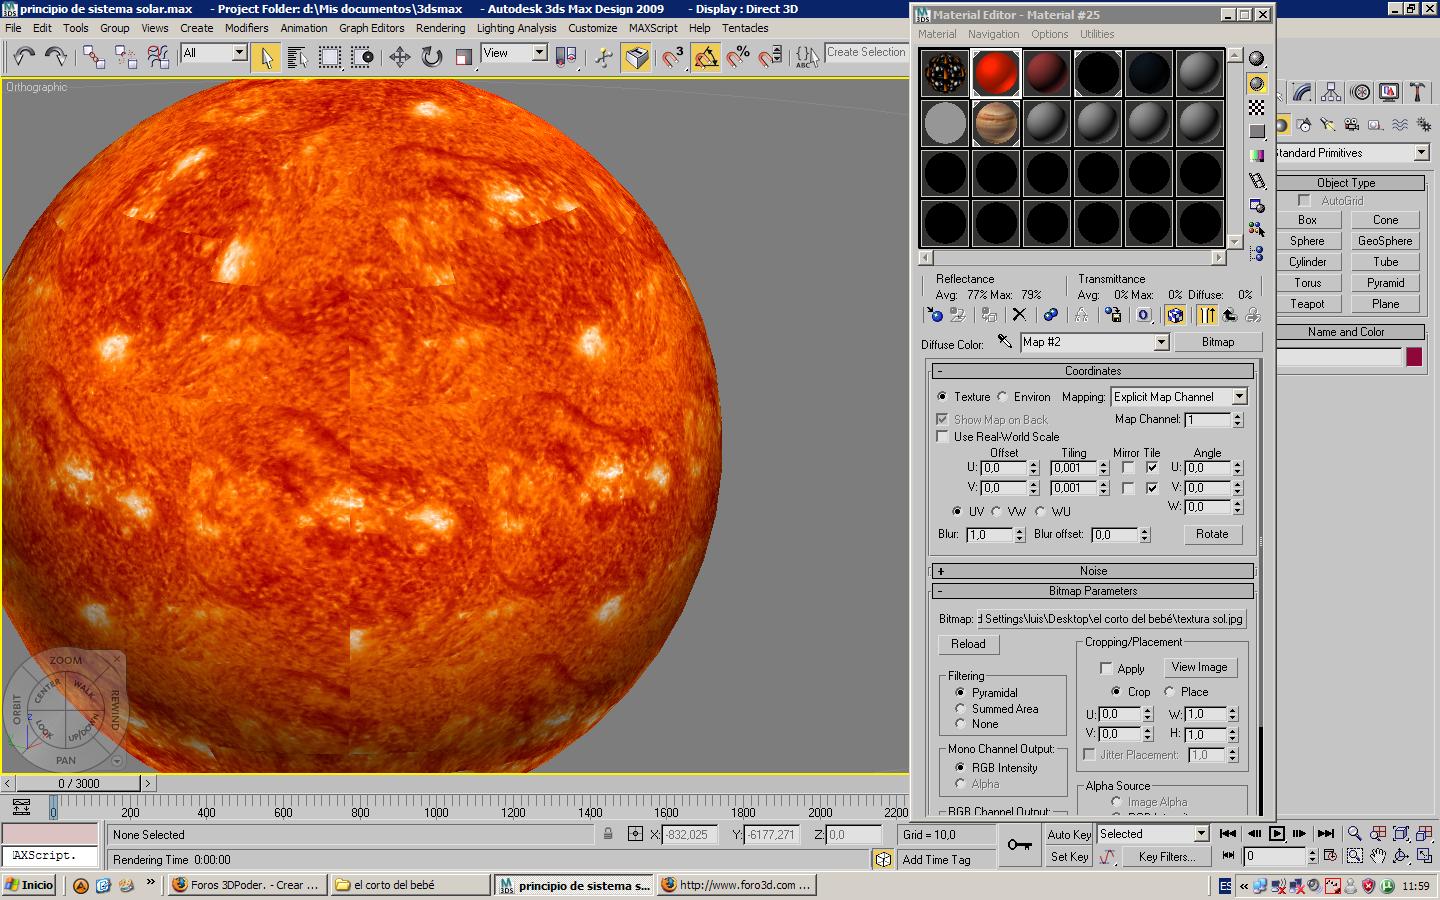The image size is (1440, 900).
Task: Open the Hierarchy command panel tab
Action: tap(1331, 93)
